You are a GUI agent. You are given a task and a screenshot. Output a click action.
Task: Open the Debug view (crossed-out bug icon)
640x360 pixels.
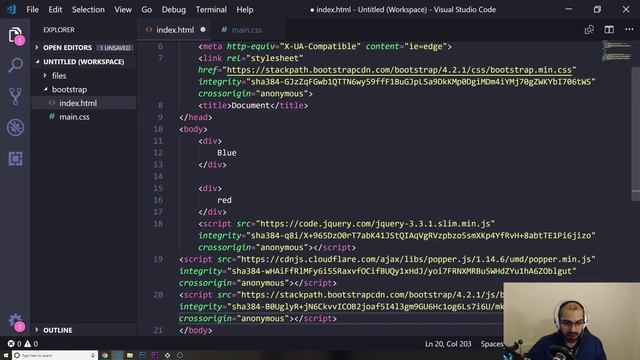click(15, 127)
